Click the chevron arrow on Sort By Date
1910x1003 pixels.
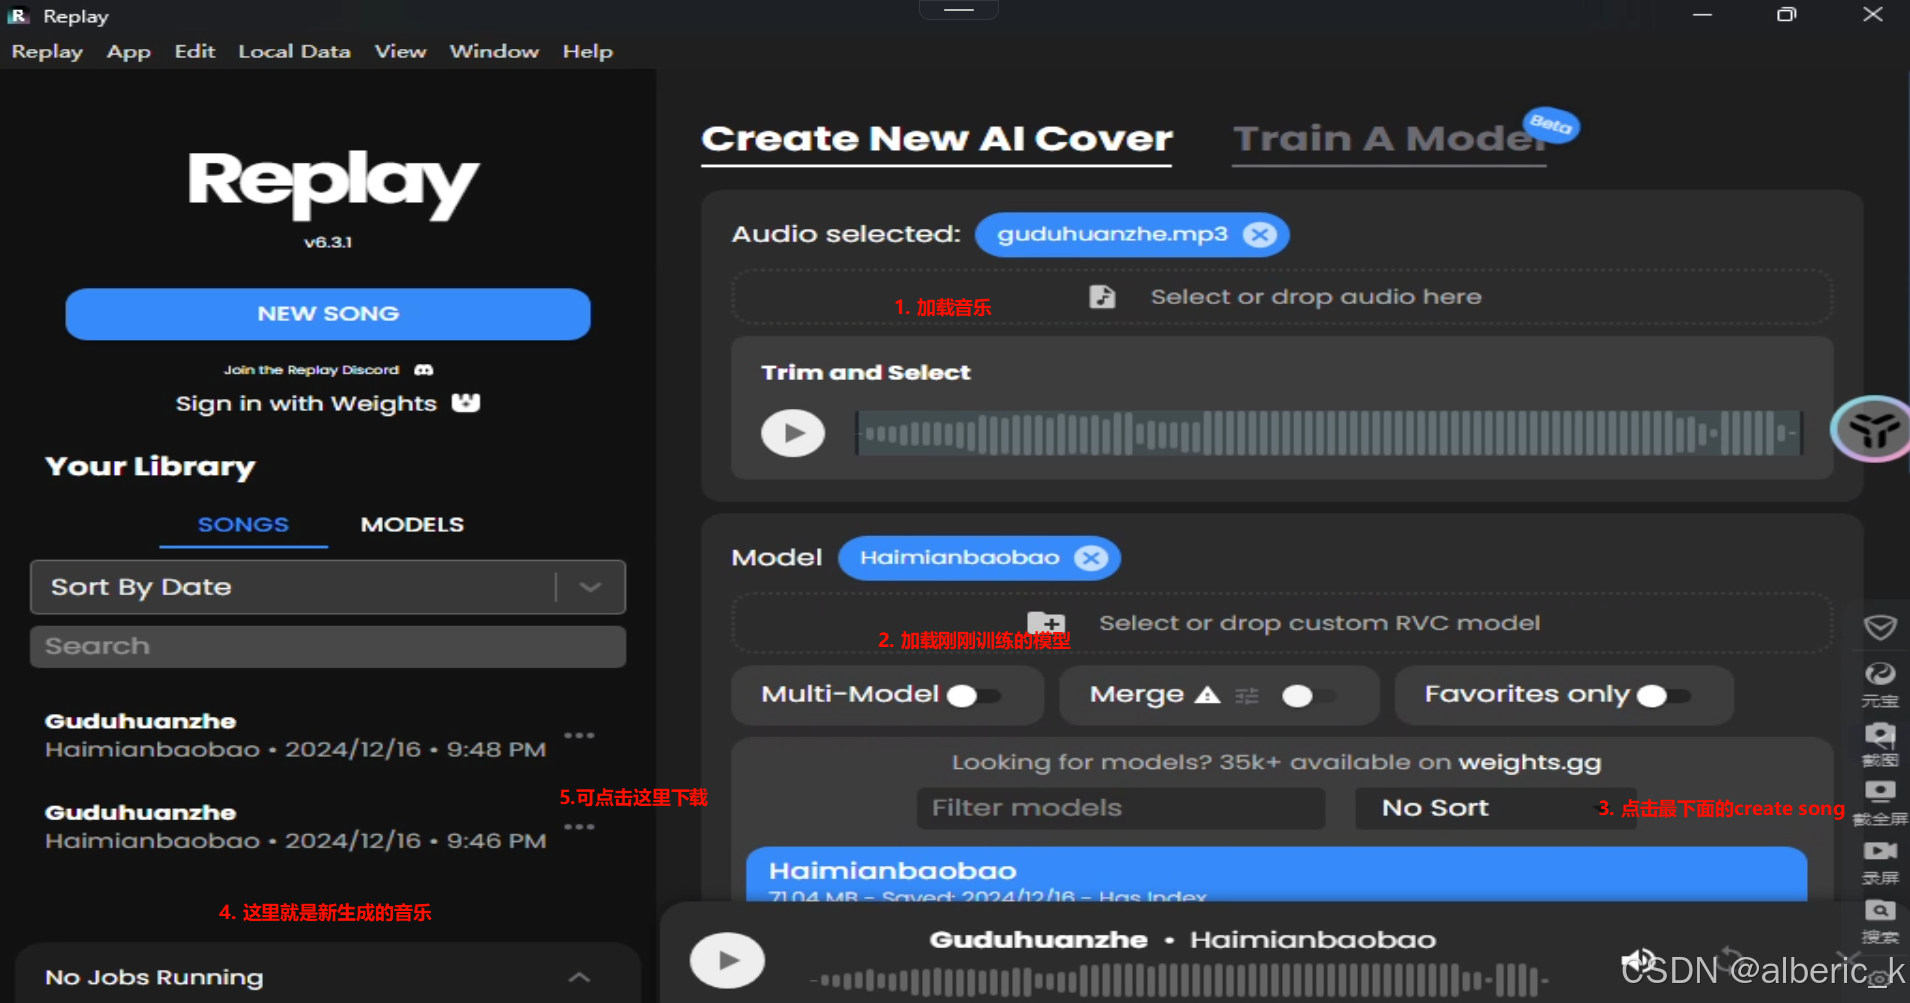[590, 587]
